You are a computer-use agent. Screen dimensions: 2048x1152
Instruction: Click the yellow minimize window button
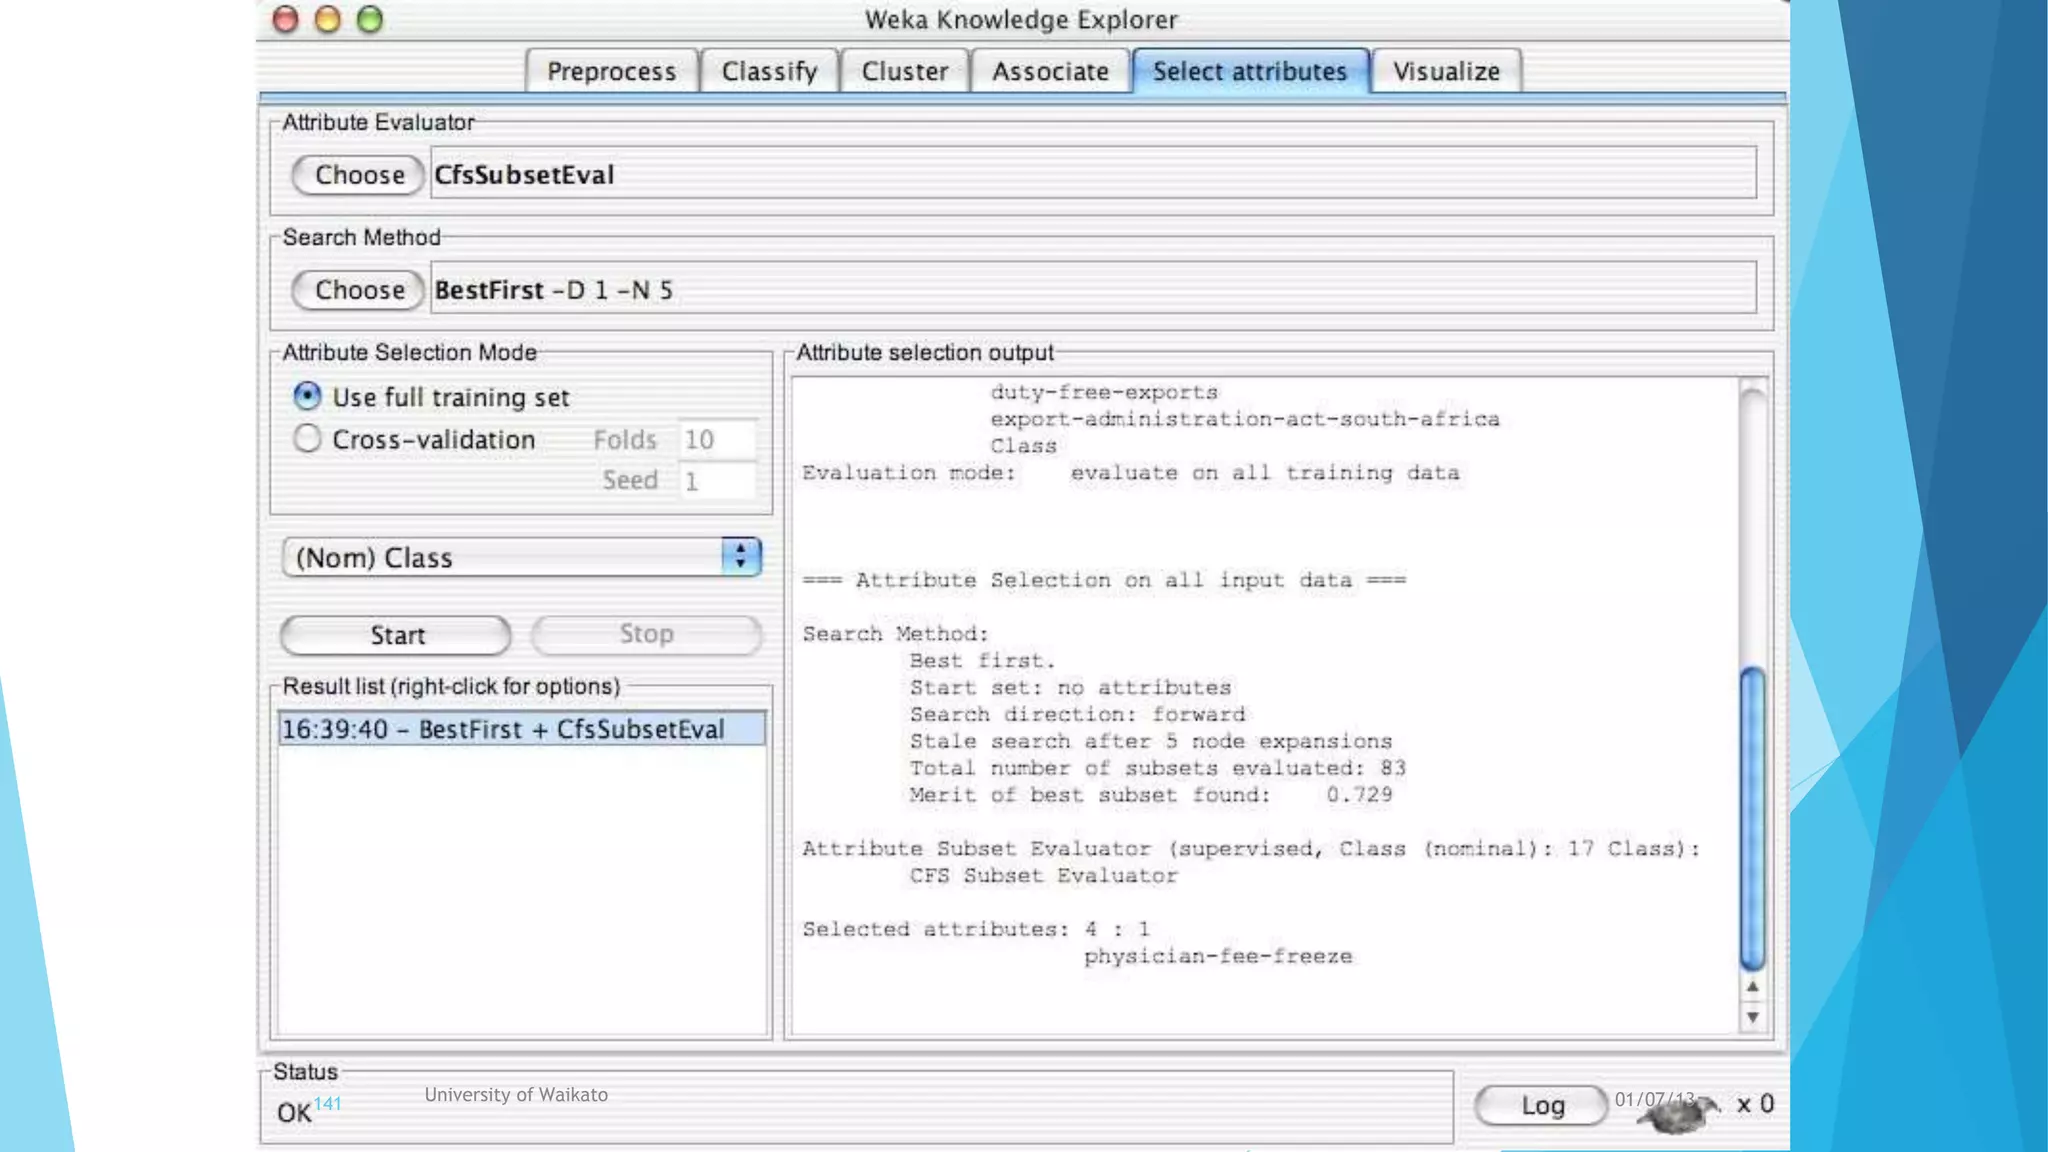pos(328,20)
